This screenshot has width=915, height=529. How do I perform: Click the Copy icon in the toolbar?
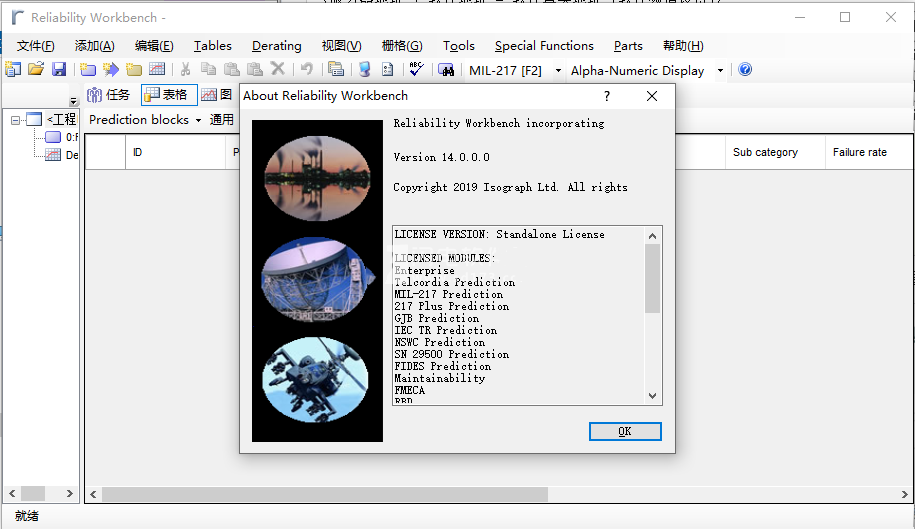[x=208, y=69]
